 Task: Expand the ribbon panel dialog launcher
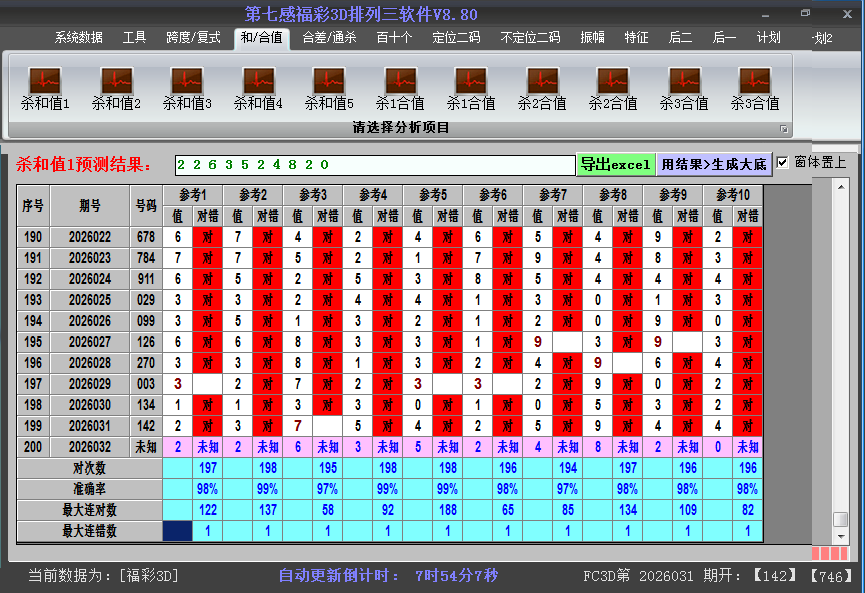(x=784, y=129)
